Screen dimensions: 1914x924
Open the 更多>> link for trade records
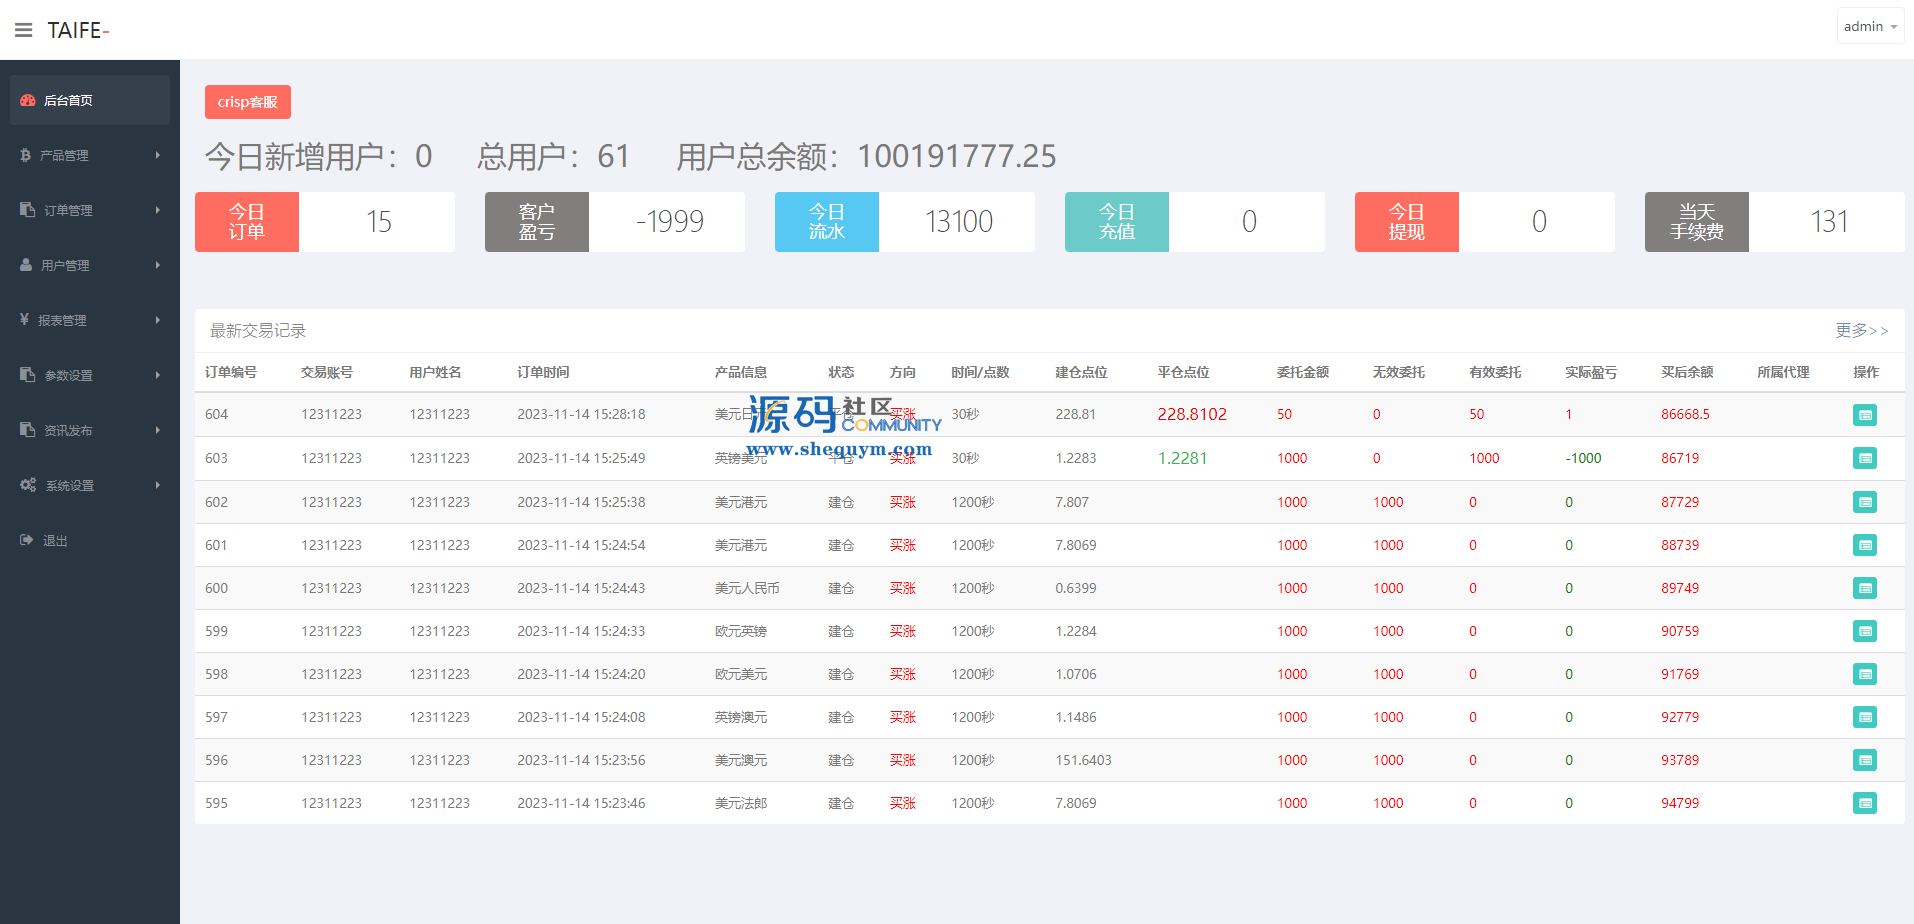tap(1862, 330)
